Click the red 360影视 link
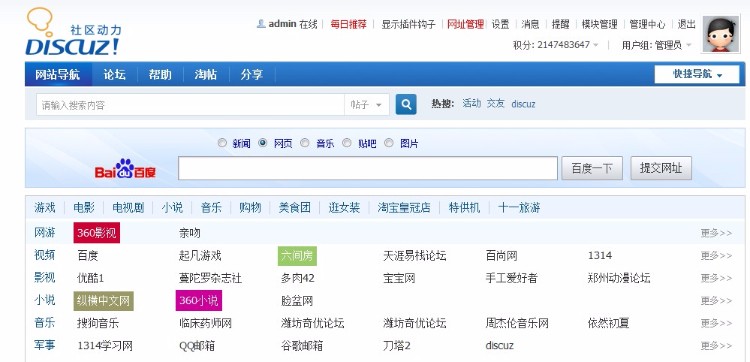Viewport: 750px width, 362px height. (97, 233)
